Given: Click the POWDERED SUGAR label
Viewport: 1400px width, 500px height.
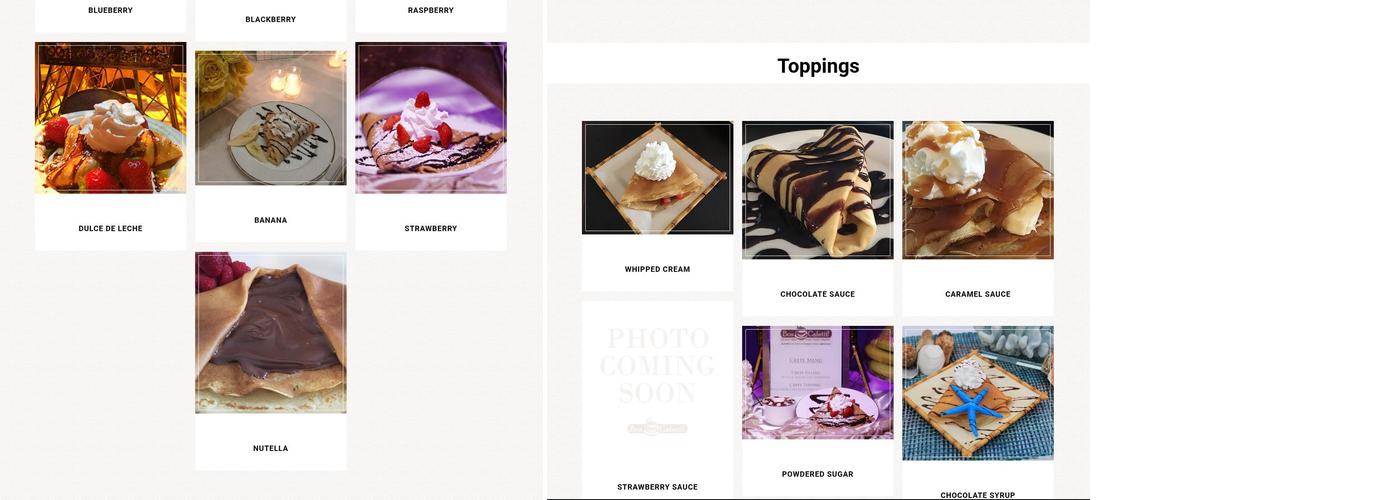Looking at the screenshot, I should pyautogui.click(x=818, y=474).
